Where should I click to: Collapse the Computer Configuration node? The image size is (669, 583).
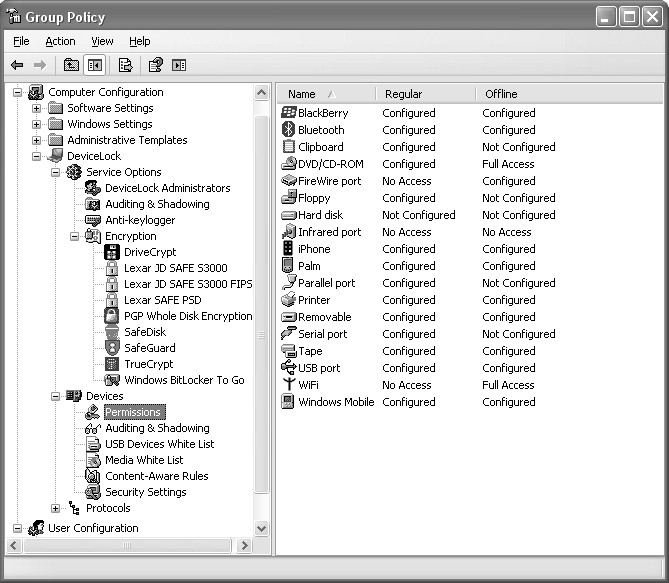coord(17,92)
